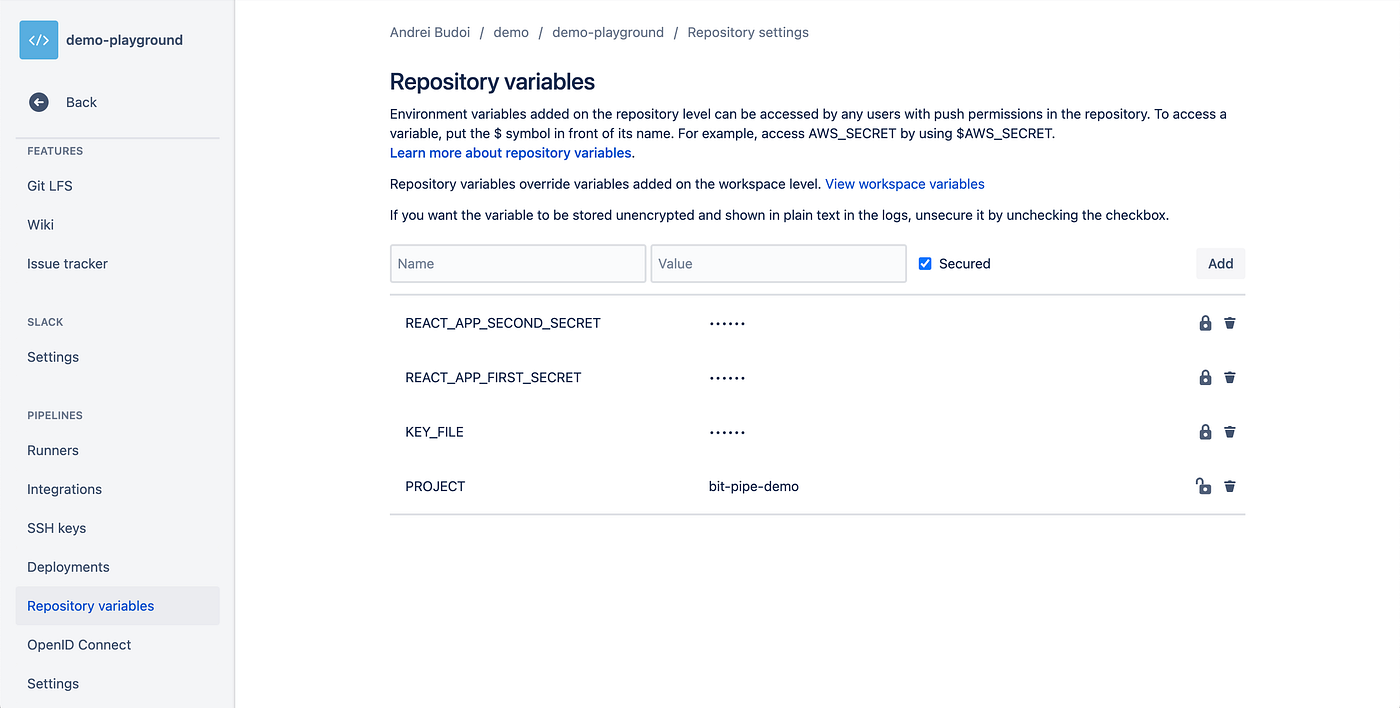The image size is (1400, 708).
Task: Click the Name input field
Action: (517, 263)
